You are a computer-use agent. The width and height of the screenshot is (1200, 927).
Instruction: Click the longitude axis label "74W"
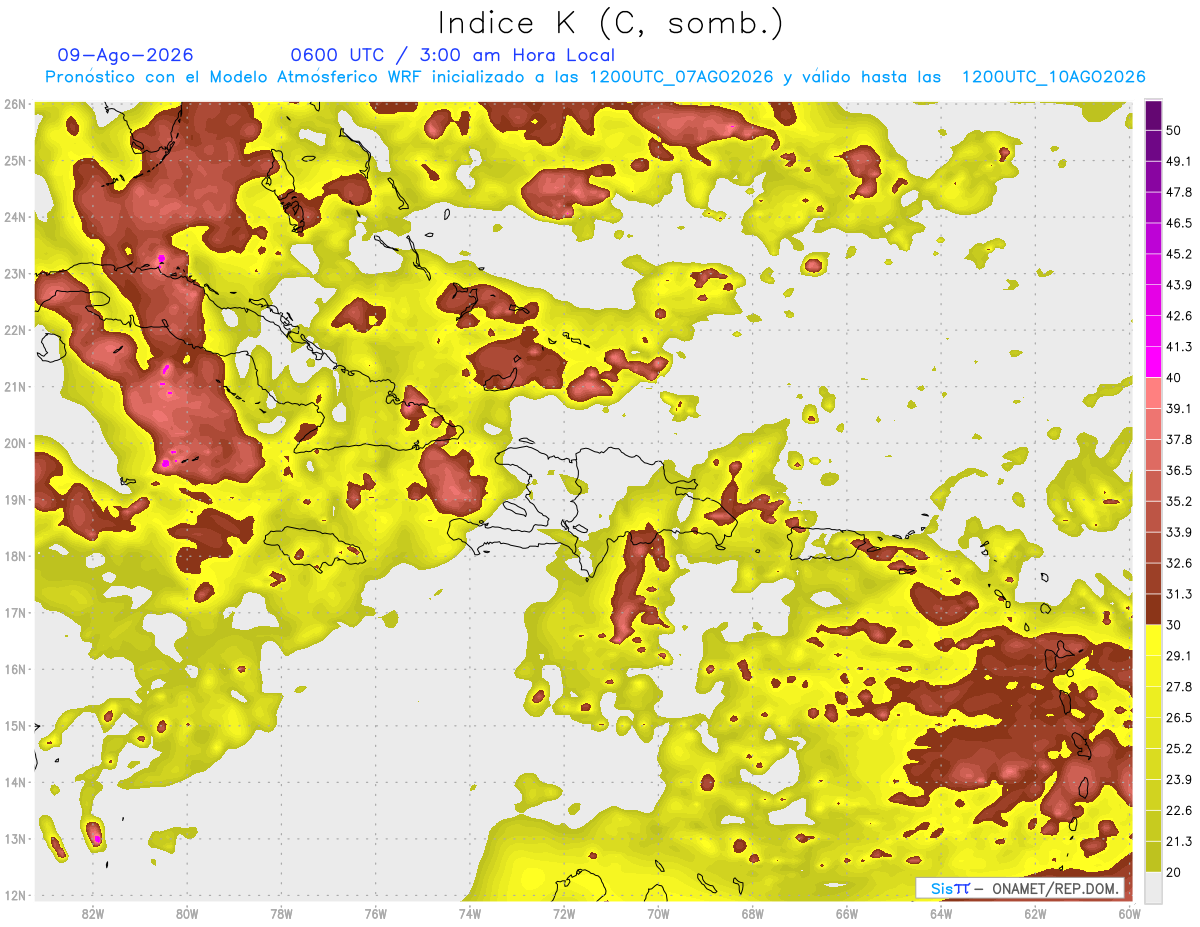click(470, 913)
